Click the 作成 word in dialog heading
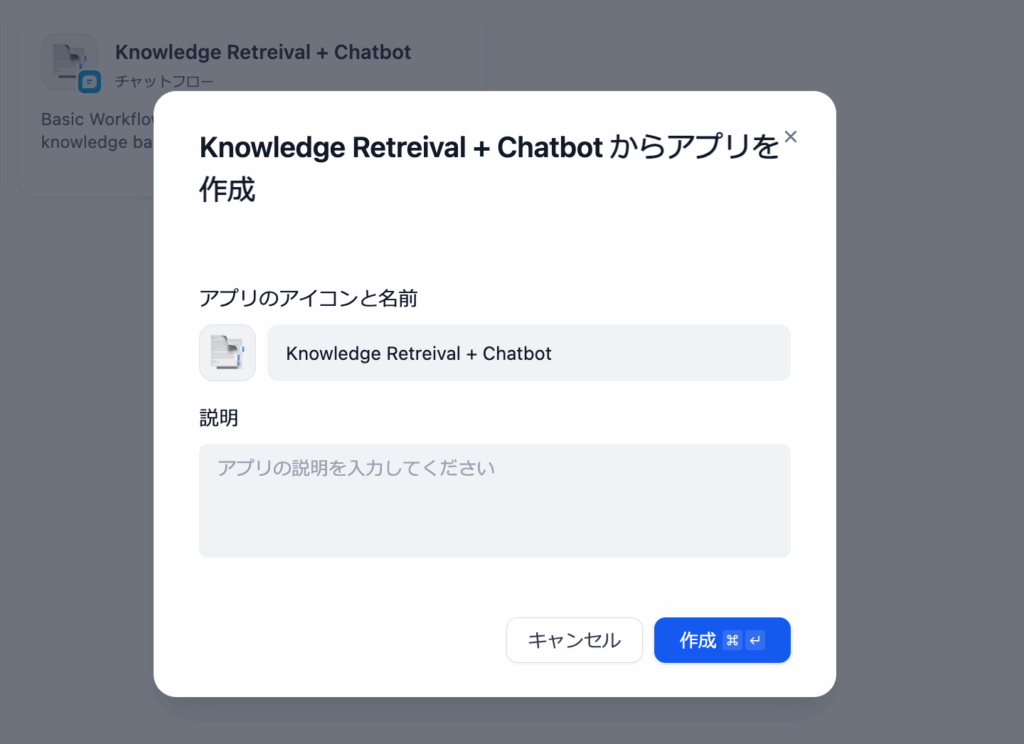The width and height of the screenshot is (1024, 744). pos(227,189)
